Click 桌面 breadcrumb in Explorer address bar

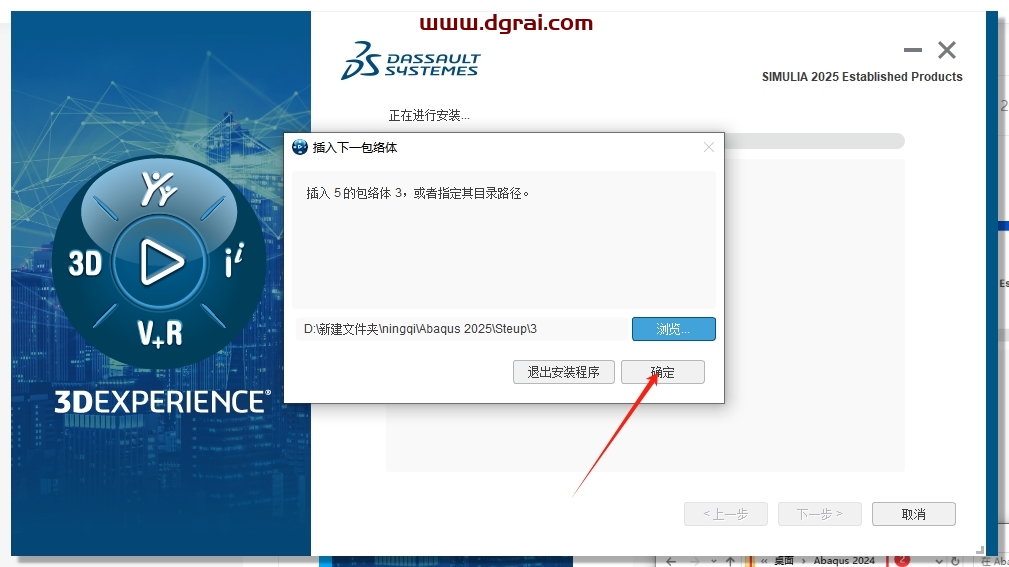point(784,561)
